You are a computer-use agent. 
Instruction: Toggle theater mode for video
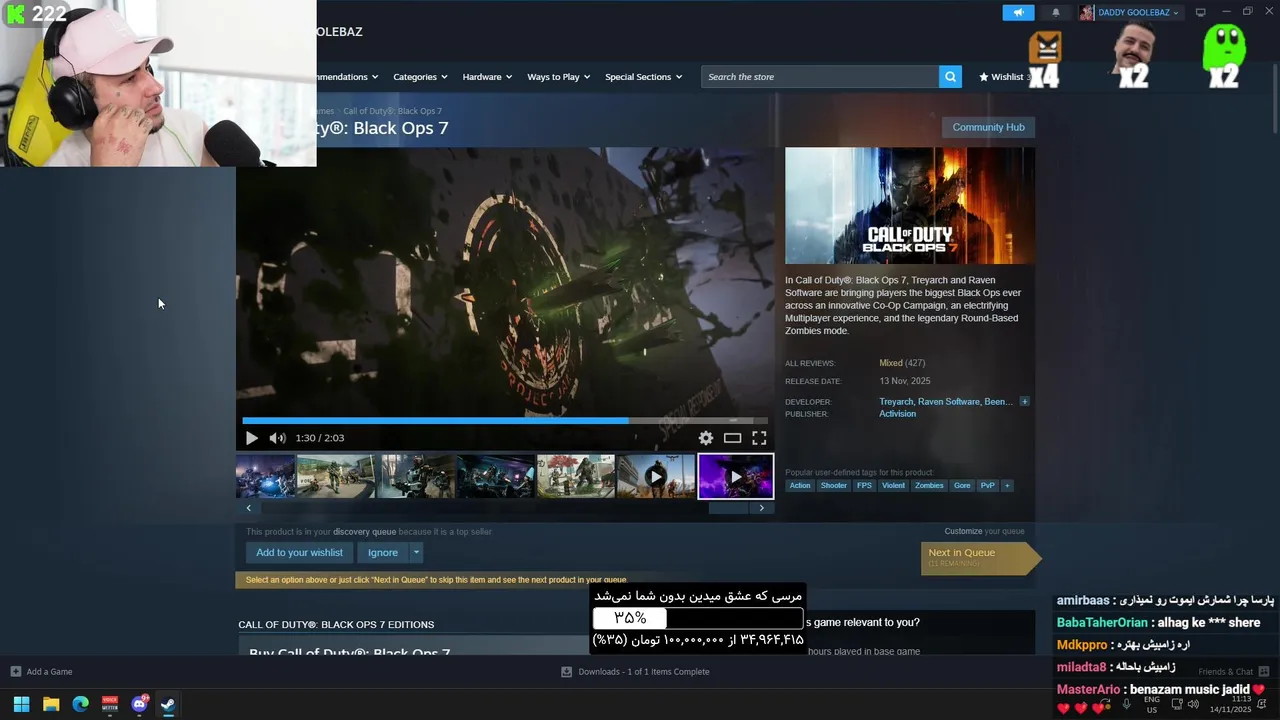coord(733,438)
